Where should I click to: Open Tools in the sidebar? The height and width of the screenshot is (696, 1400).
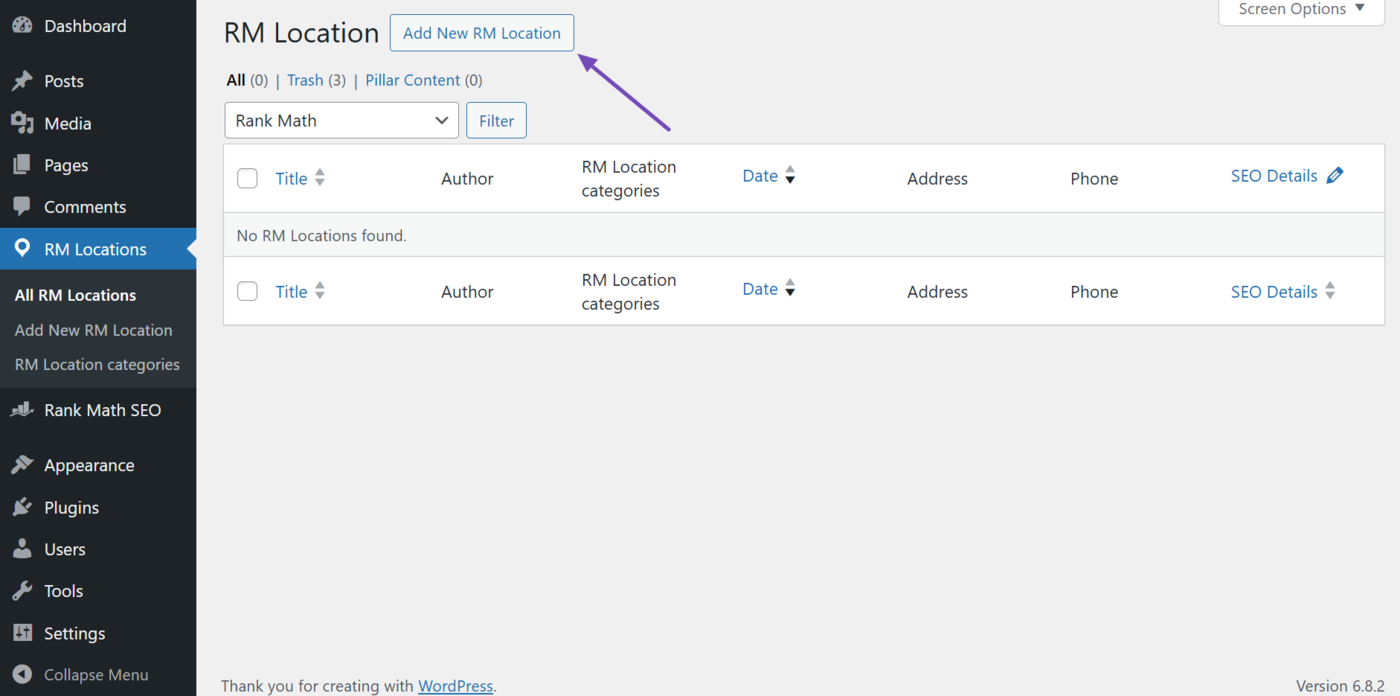click(98, 591)
